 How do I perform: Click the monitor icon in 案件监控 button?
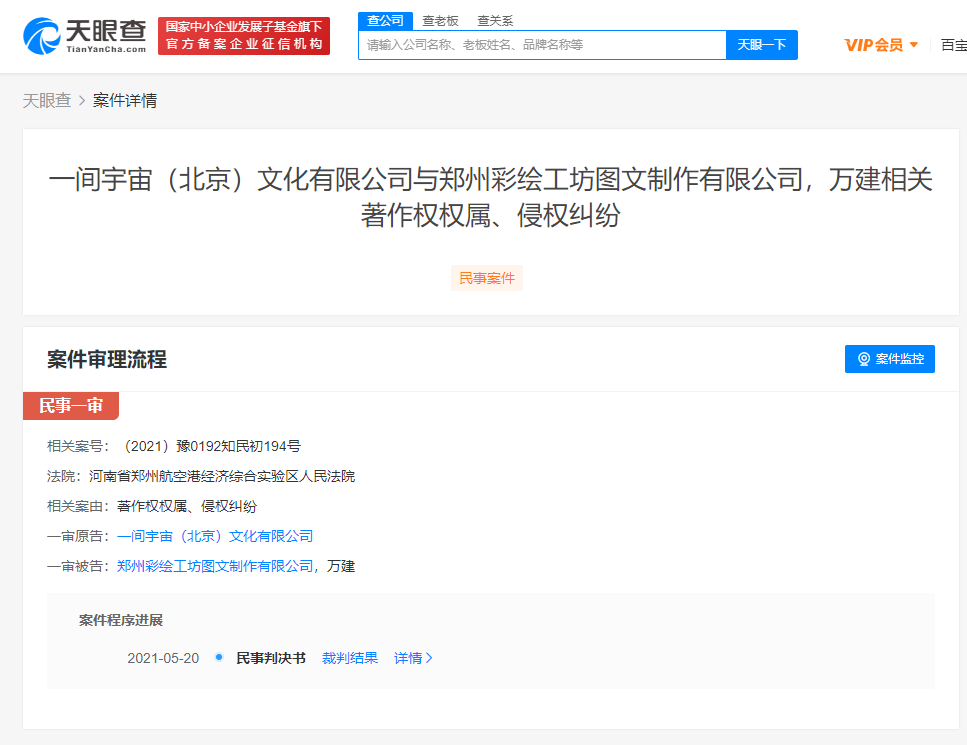click(x=864, y=359)
